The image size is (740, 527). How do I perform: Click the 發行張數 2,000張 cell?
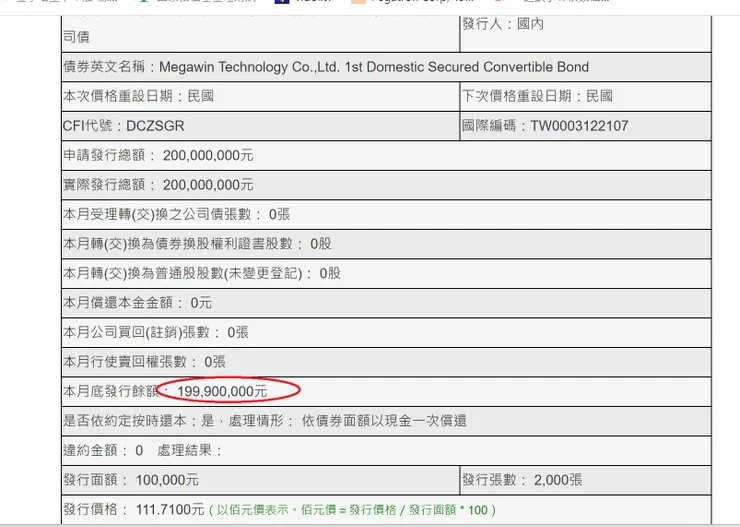click(x=585, y=480)
